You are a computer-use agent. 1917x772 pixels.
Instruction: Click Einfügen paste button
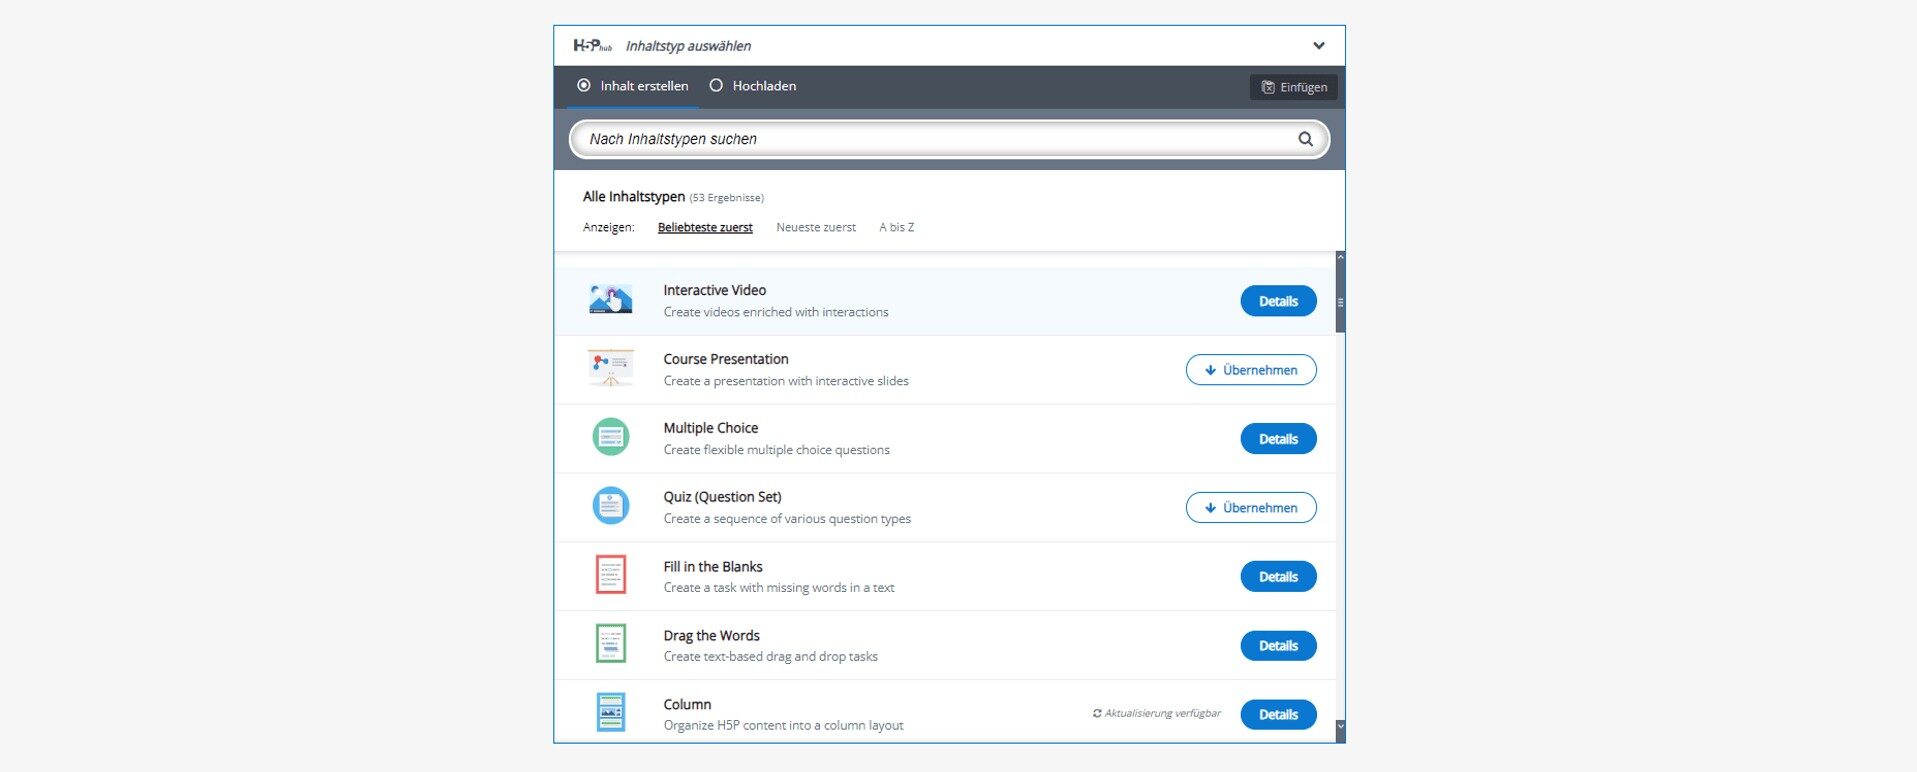click(1294, 87)
